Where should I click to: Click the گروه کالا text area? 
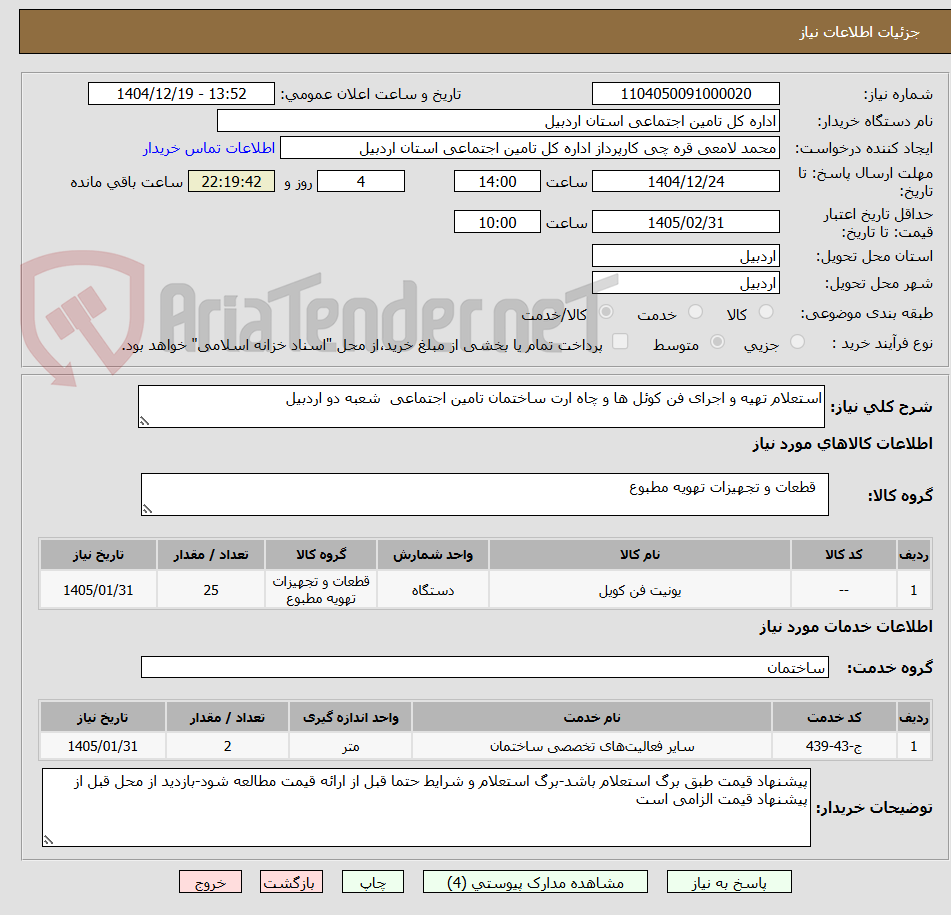point(485,494)
